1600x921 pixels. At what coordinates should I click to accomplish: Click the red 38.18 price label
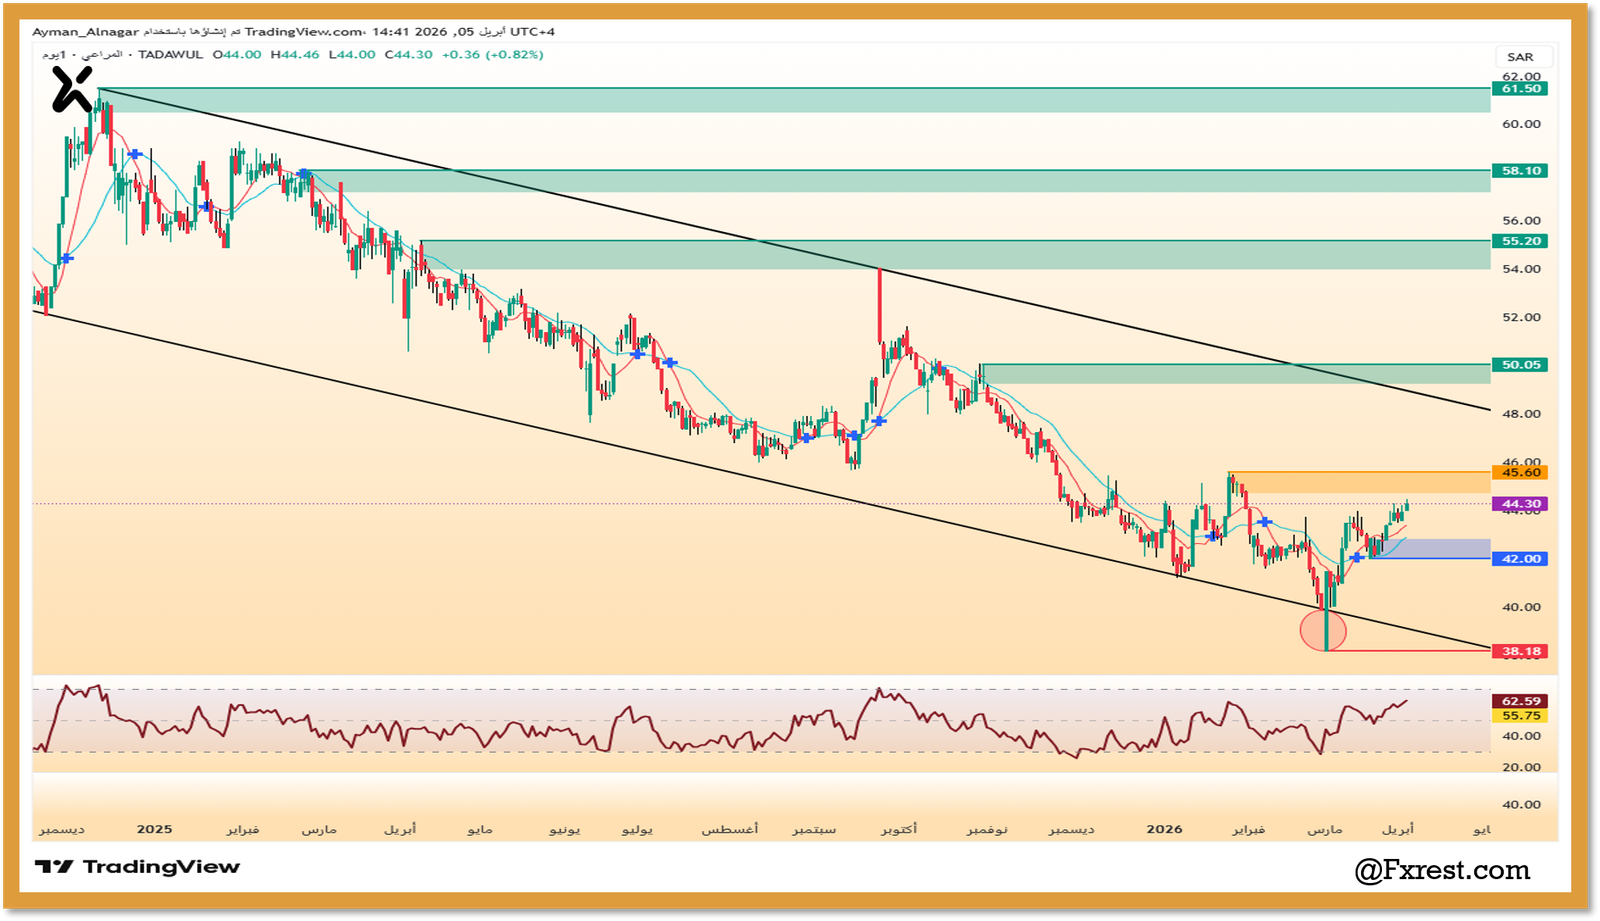point(1520,651)
